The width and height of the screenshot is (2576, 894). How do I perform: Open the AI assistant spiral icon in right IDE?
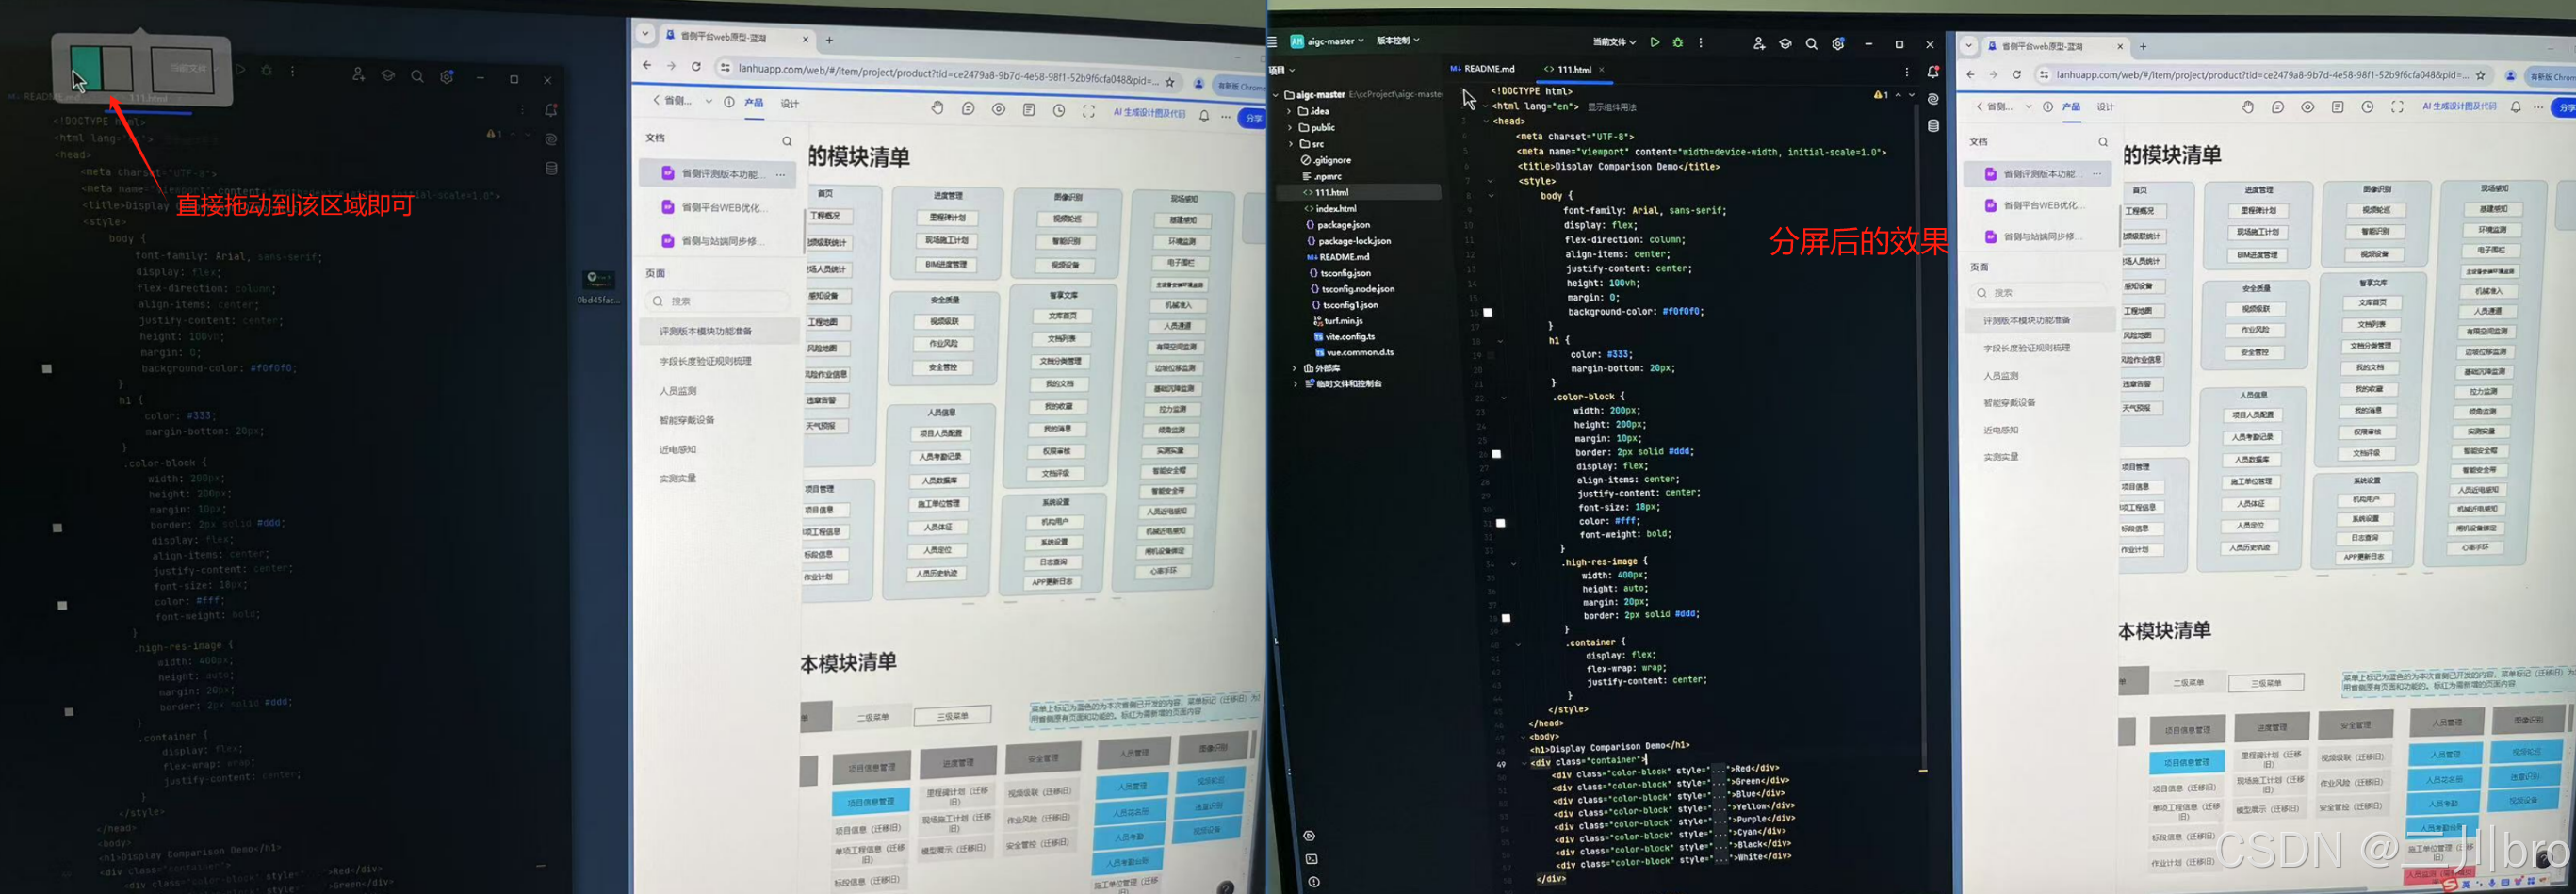[x=1933, y=99]
